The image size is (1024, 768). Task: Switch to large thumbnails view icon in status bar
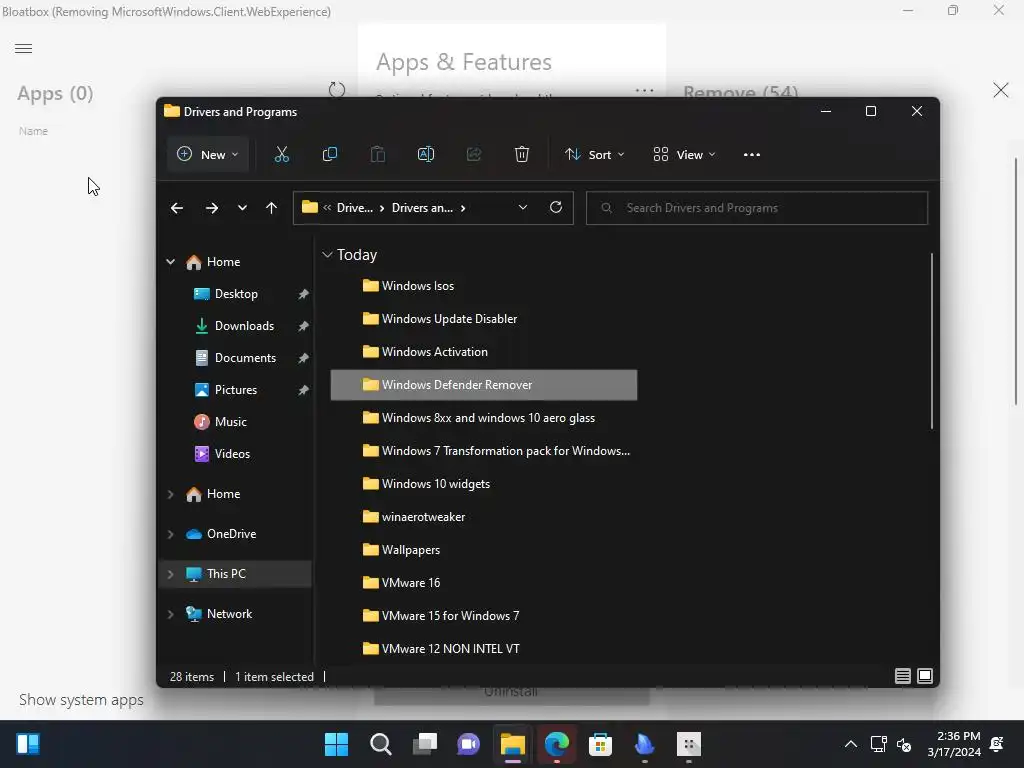(x=925, y=676)
